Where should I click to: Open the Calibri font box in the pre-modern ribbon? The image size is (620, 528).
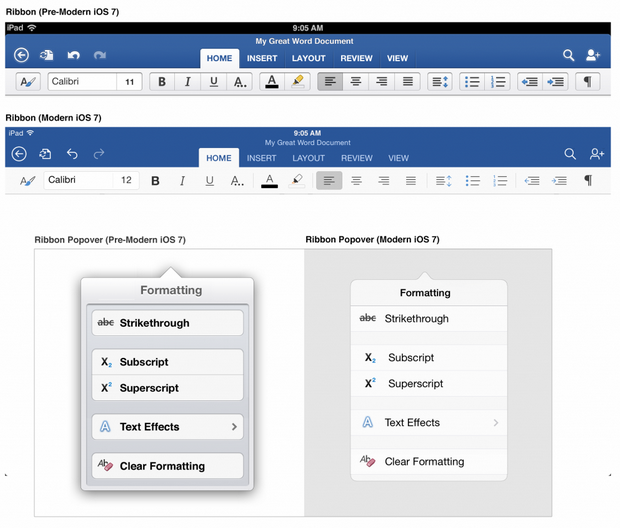click(82, 82)
